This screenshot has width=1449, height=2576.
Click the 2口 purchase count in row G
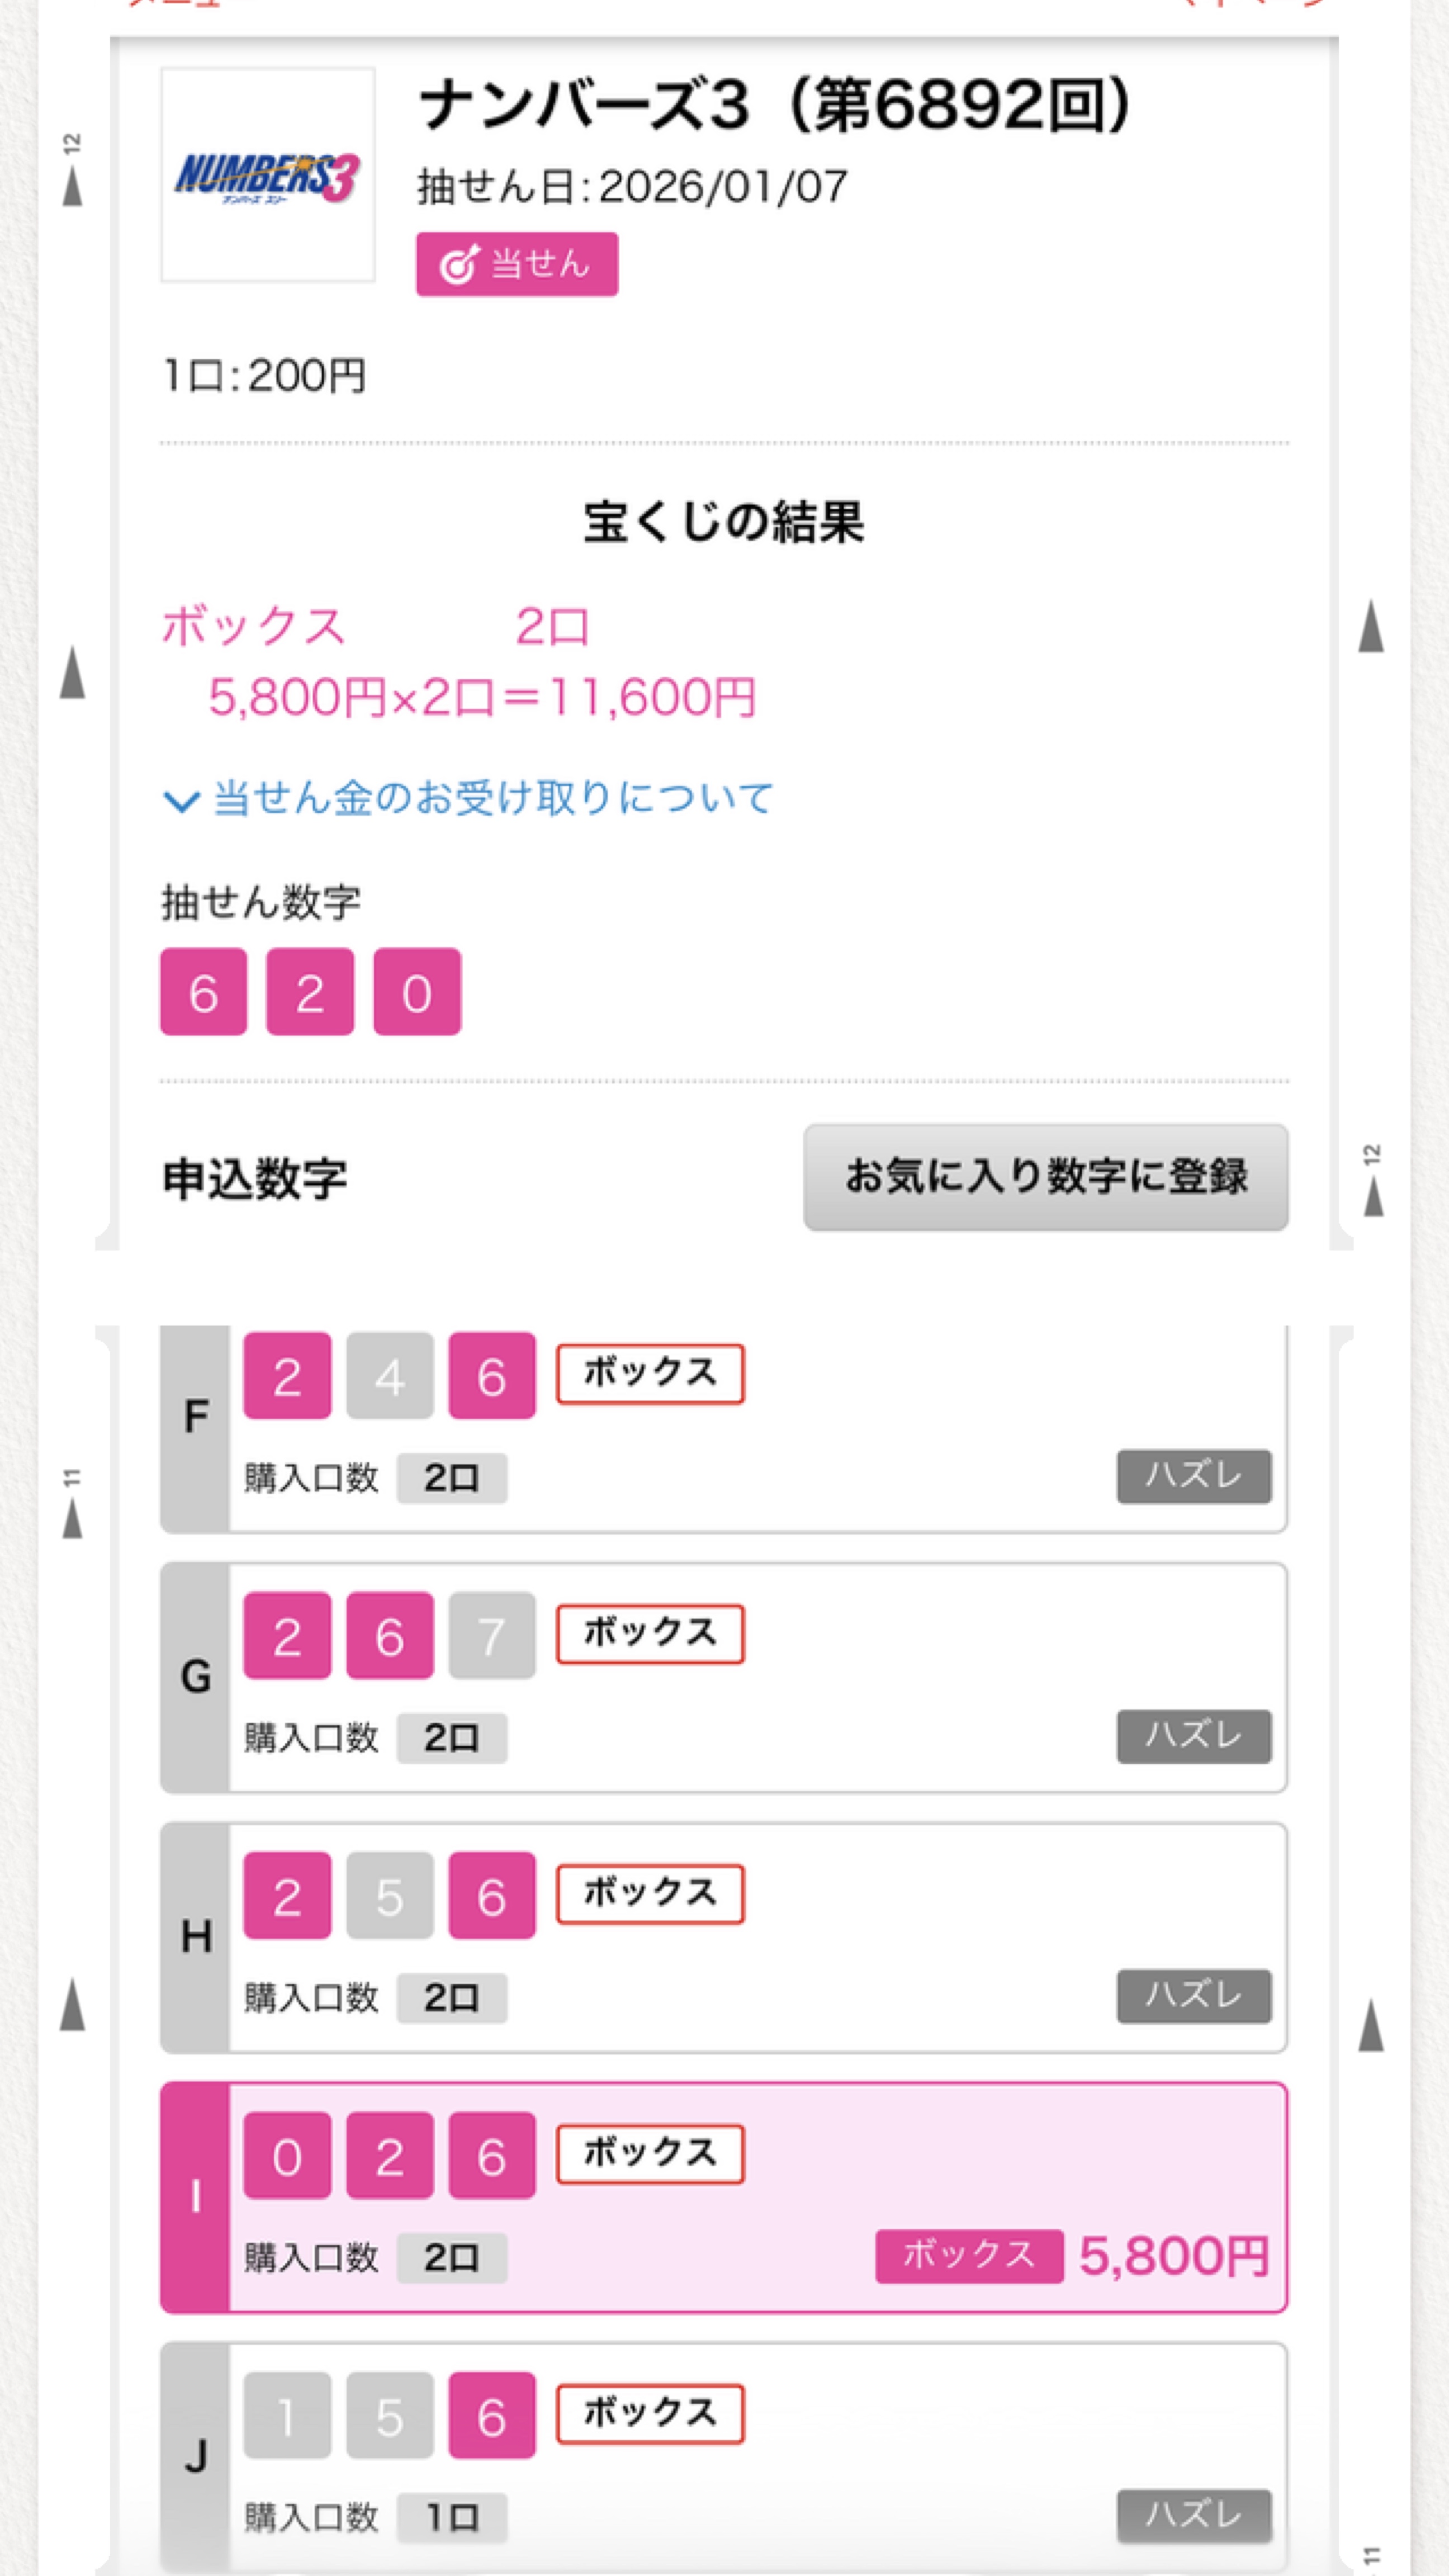pyautogui.click(x=451, y=1738)
